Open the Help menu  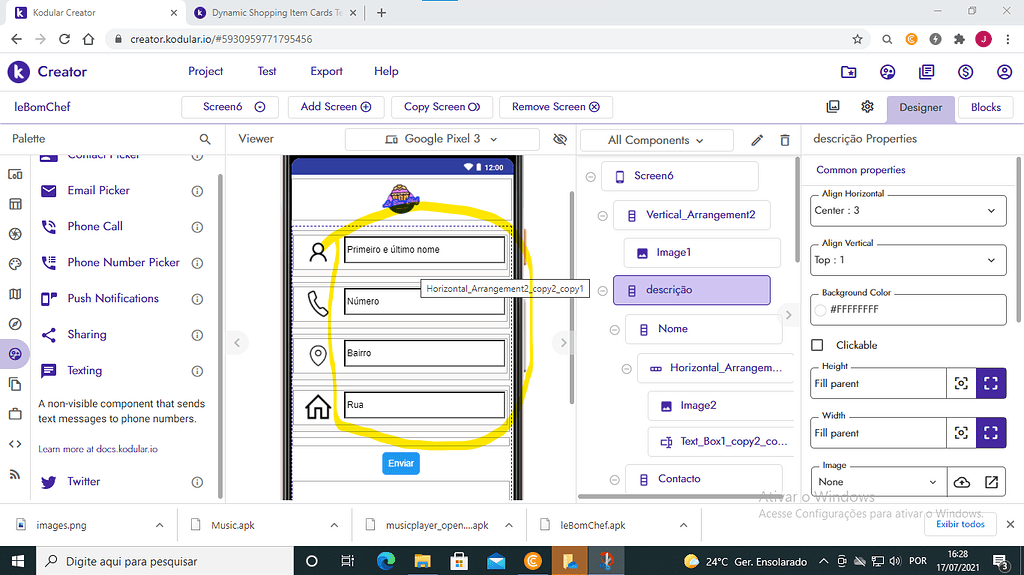[386, 71]
